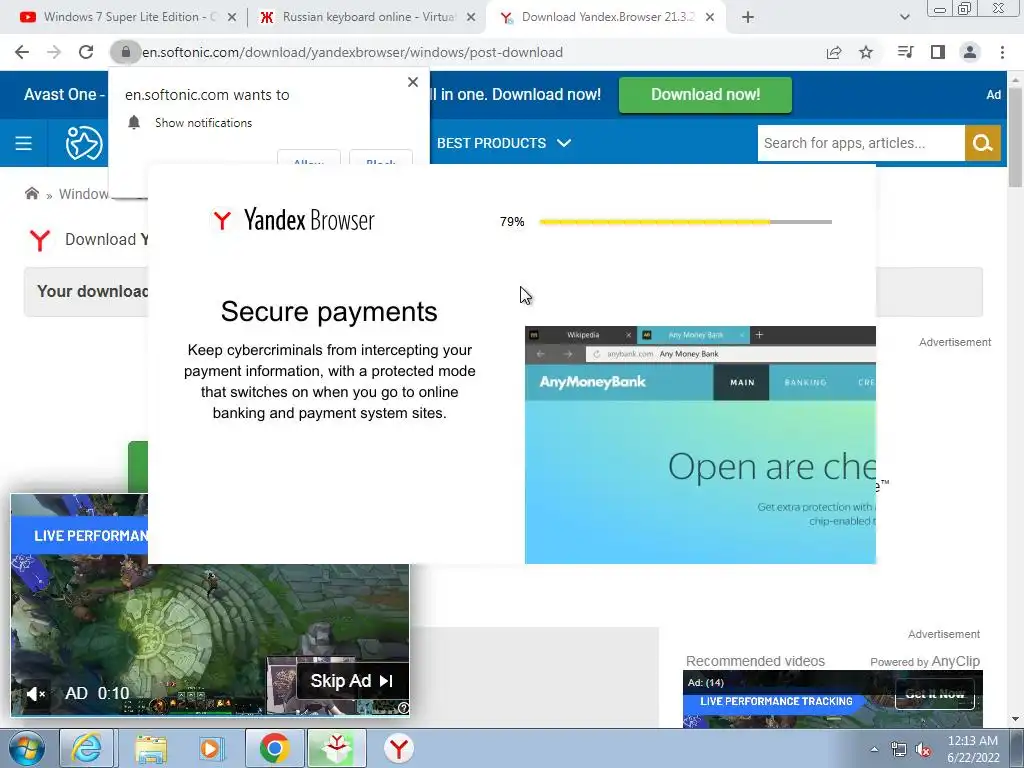Open Chrome three-dot menu
Viewport: 1024px width, 768px height.
click(1002, 52)
